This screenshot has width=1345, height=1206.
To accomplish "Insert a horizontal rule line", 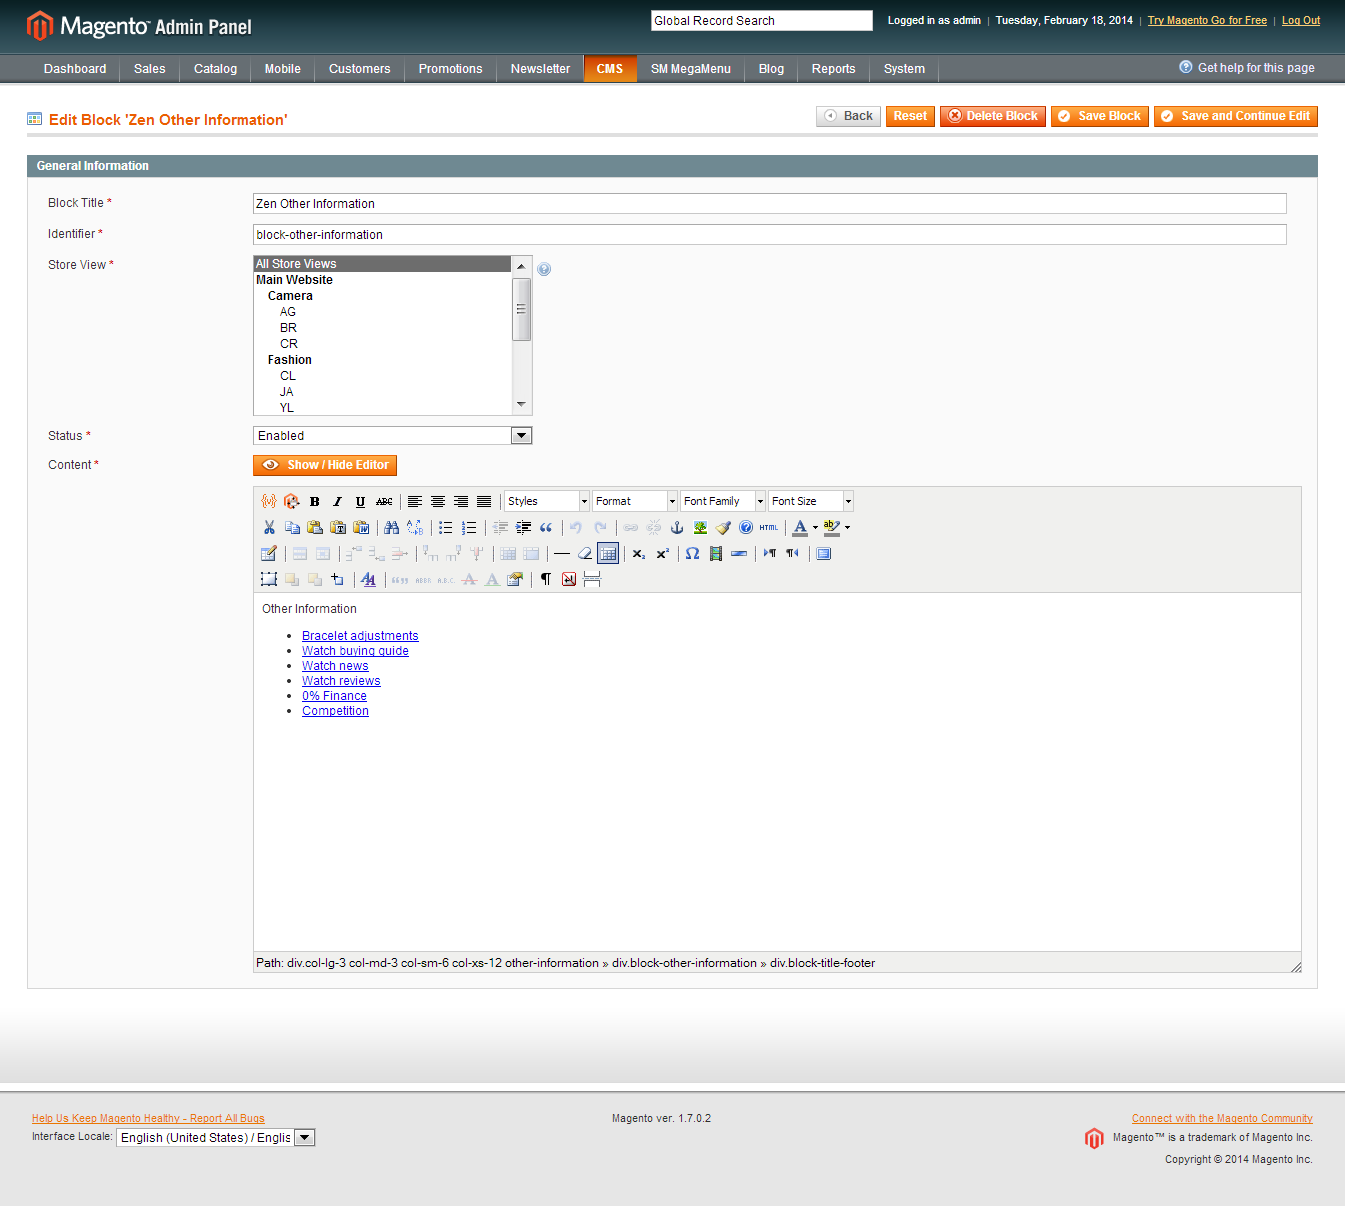I will (562, 553).
